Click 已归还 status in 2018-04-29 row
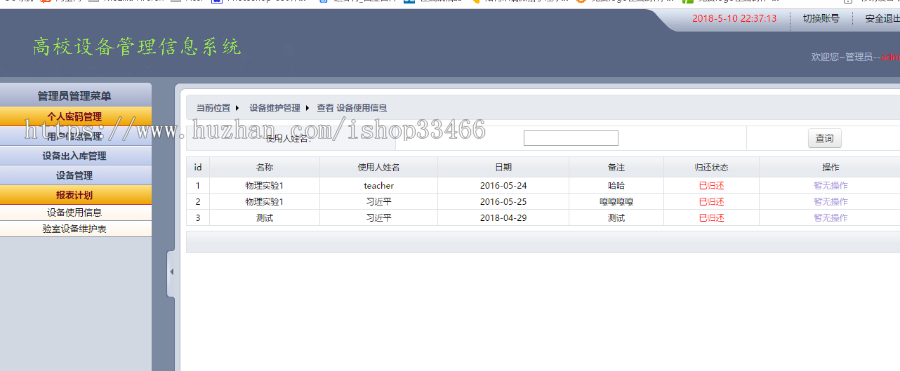Viewport: 900px width, 371px height. (x=711, y=218)
